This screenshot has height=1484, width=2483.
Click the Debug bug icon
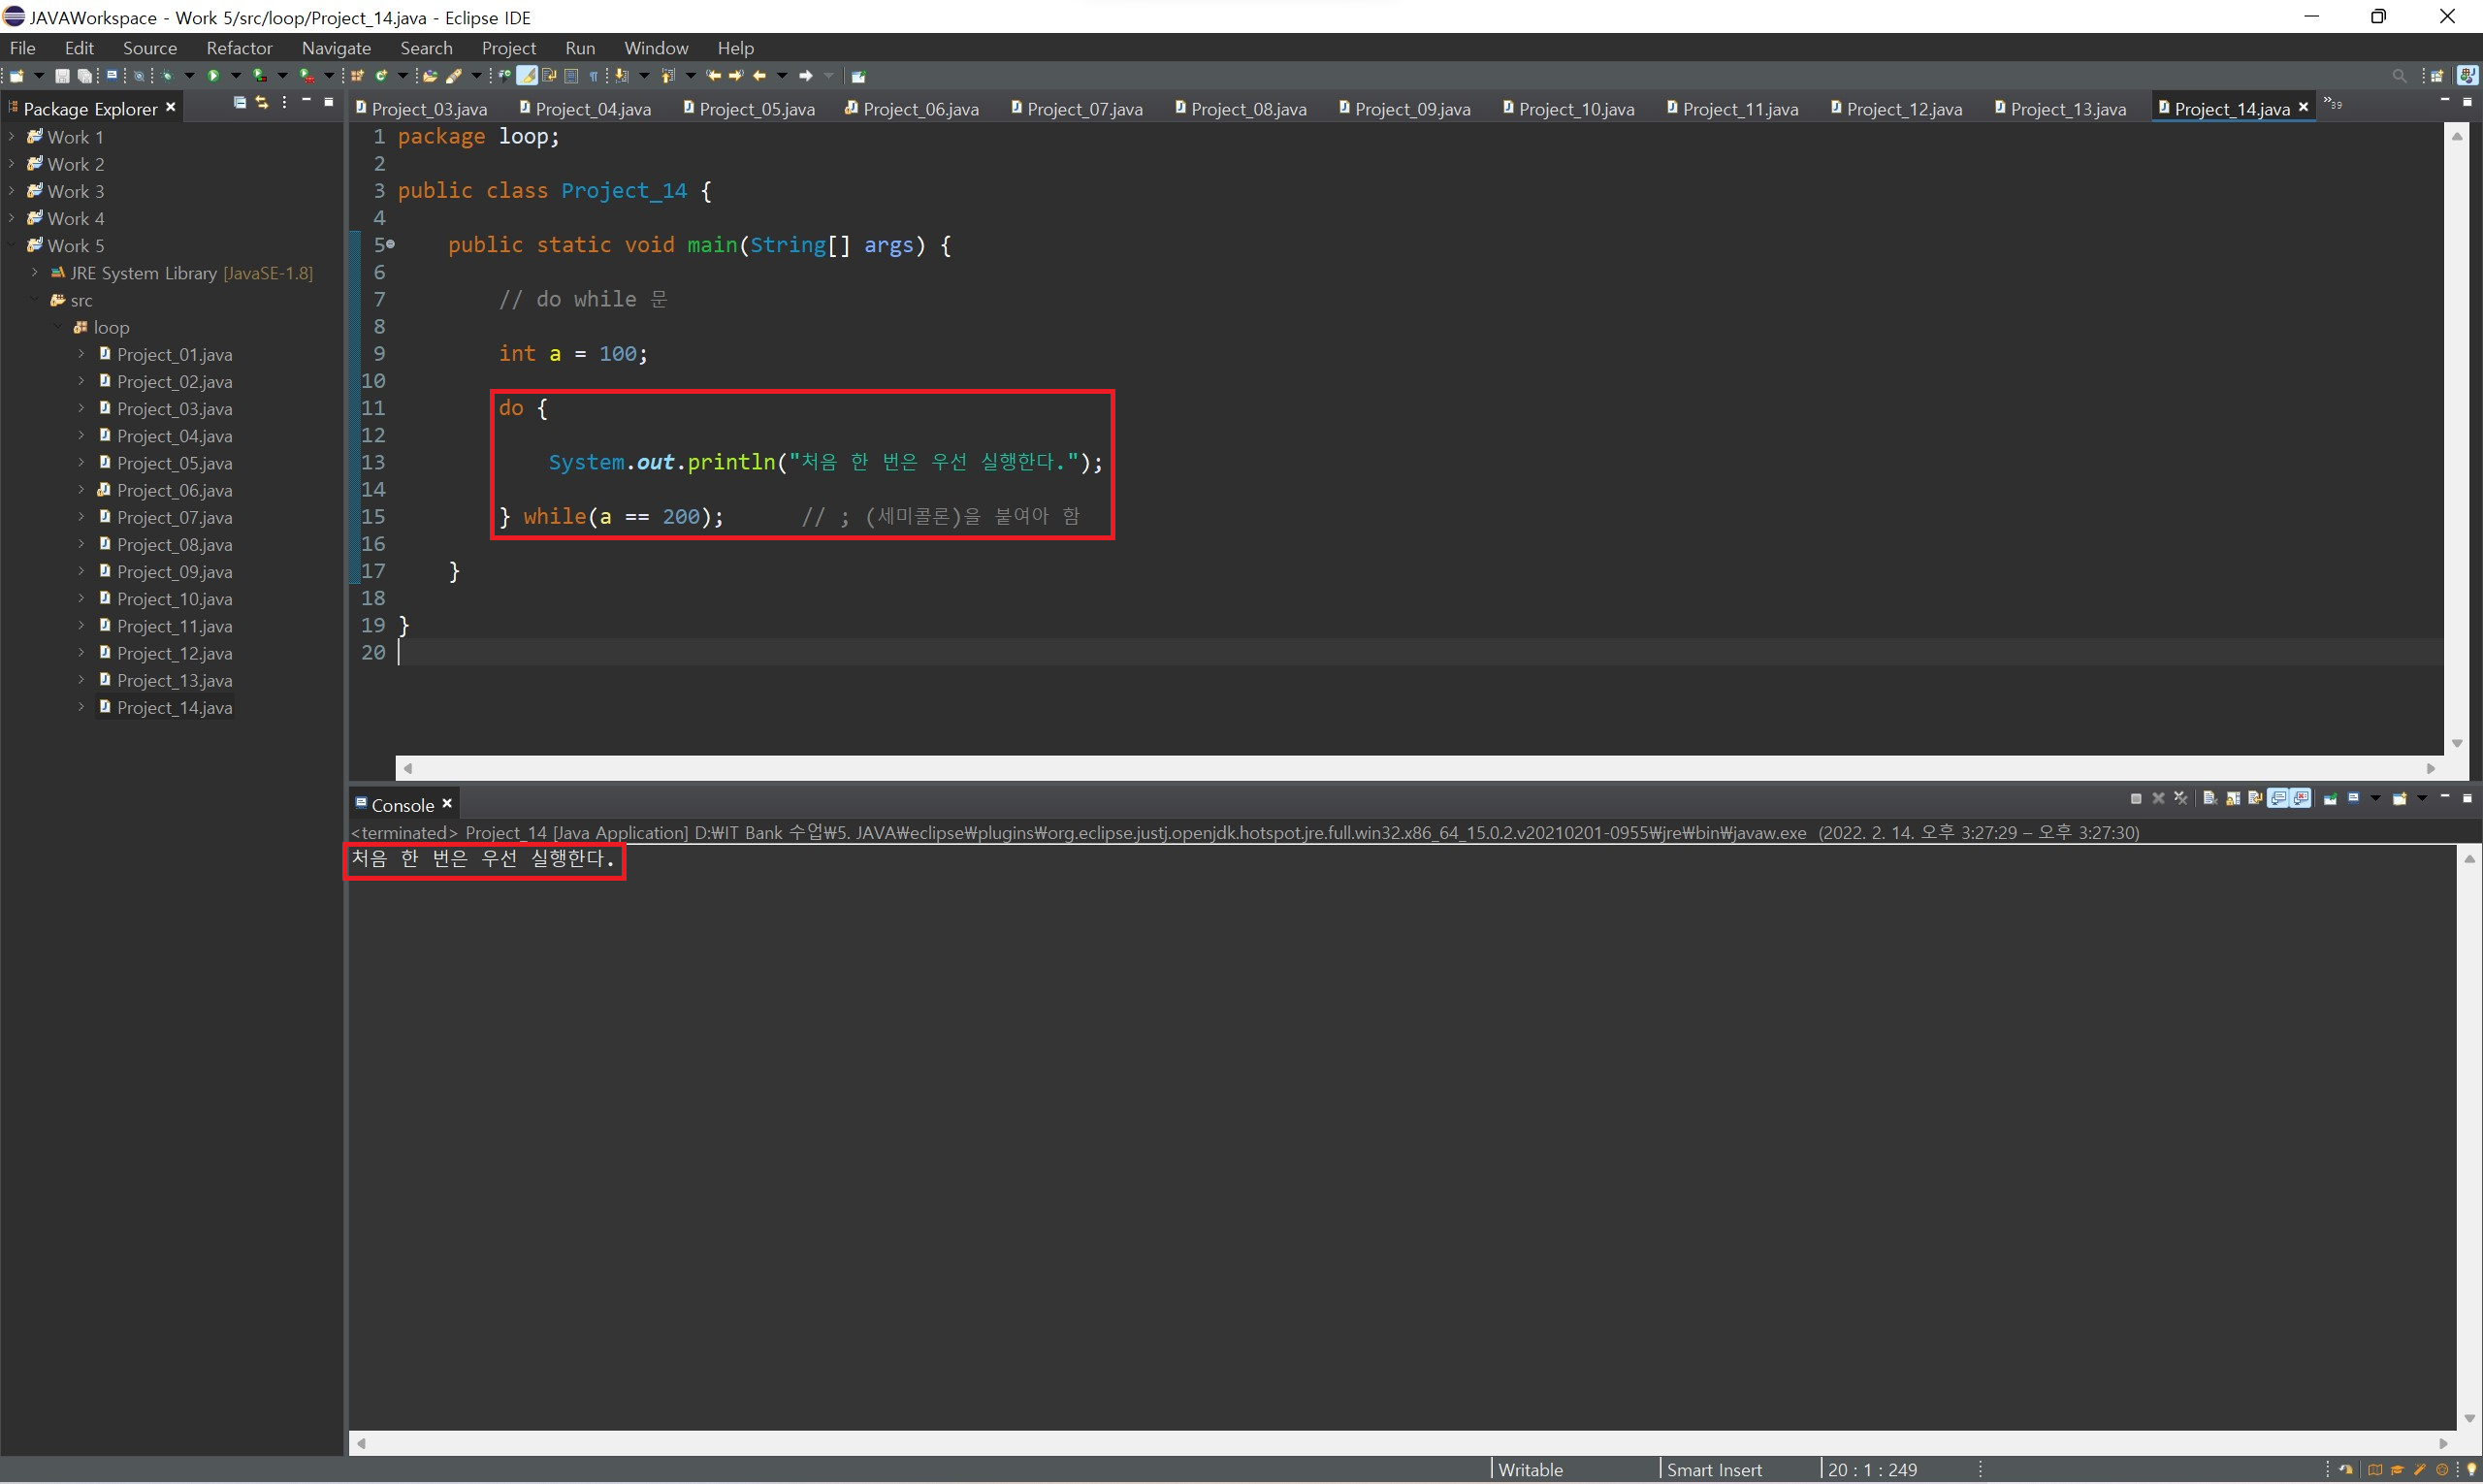167,76
